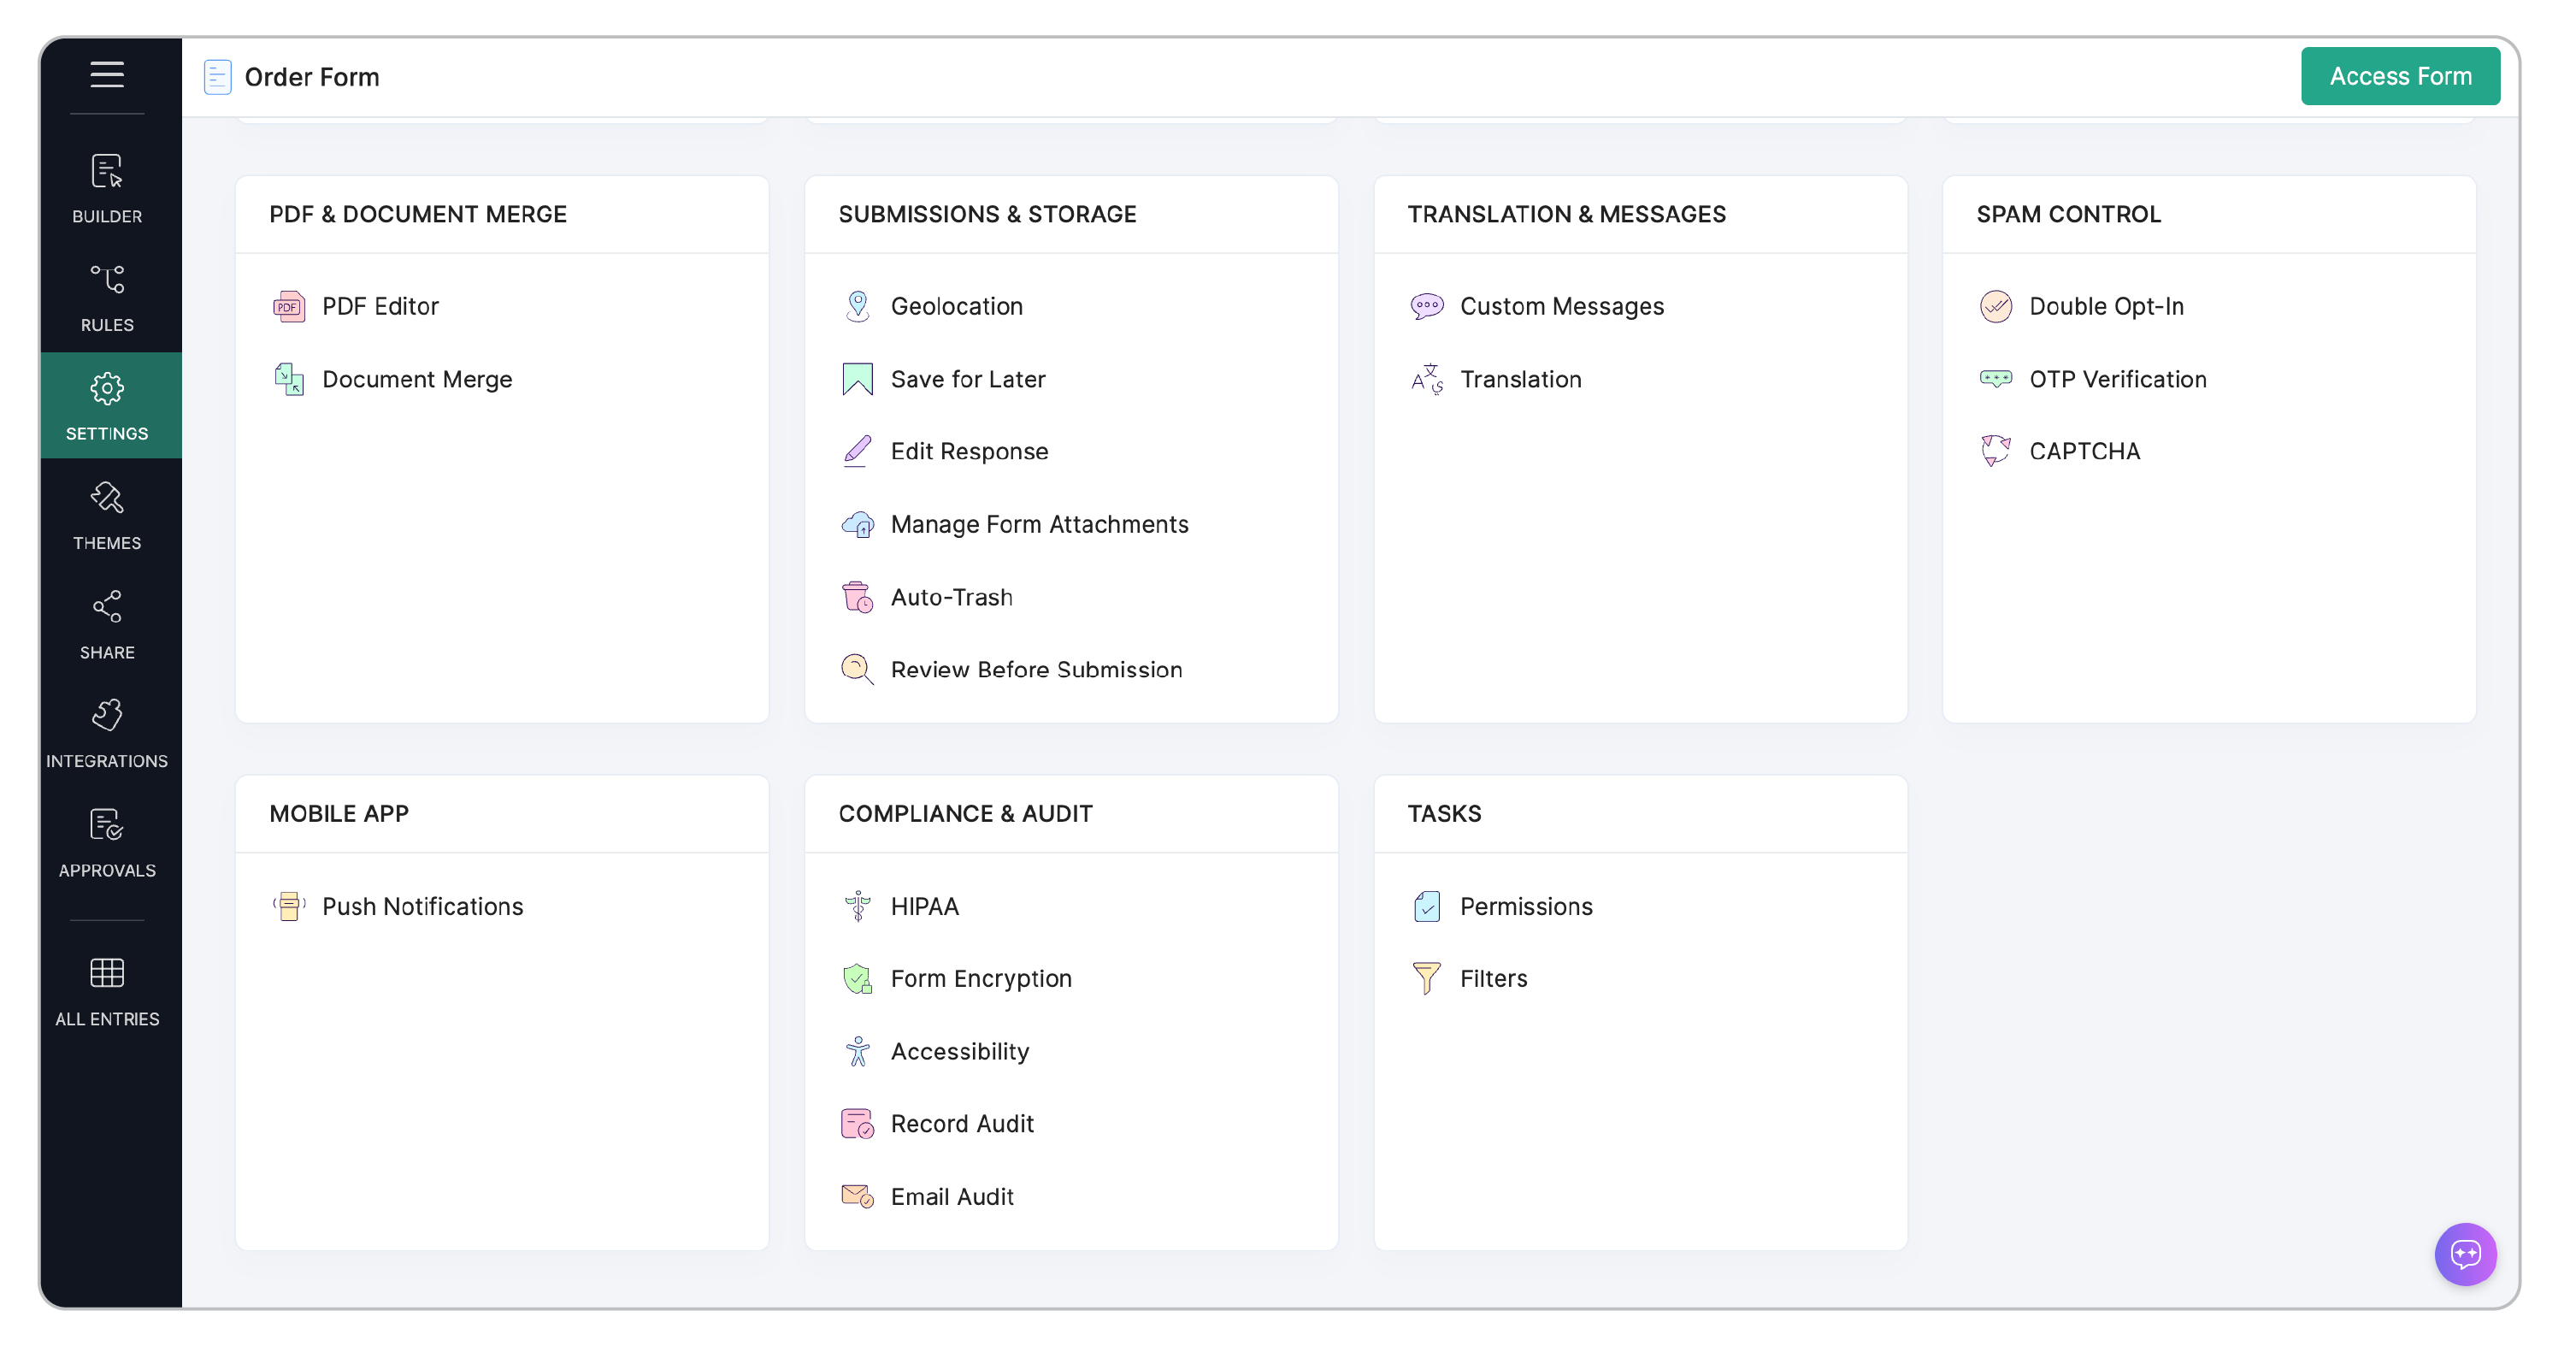
Task: Click Manage Form Attachments cloud icon
Action: tap(857, 524)
